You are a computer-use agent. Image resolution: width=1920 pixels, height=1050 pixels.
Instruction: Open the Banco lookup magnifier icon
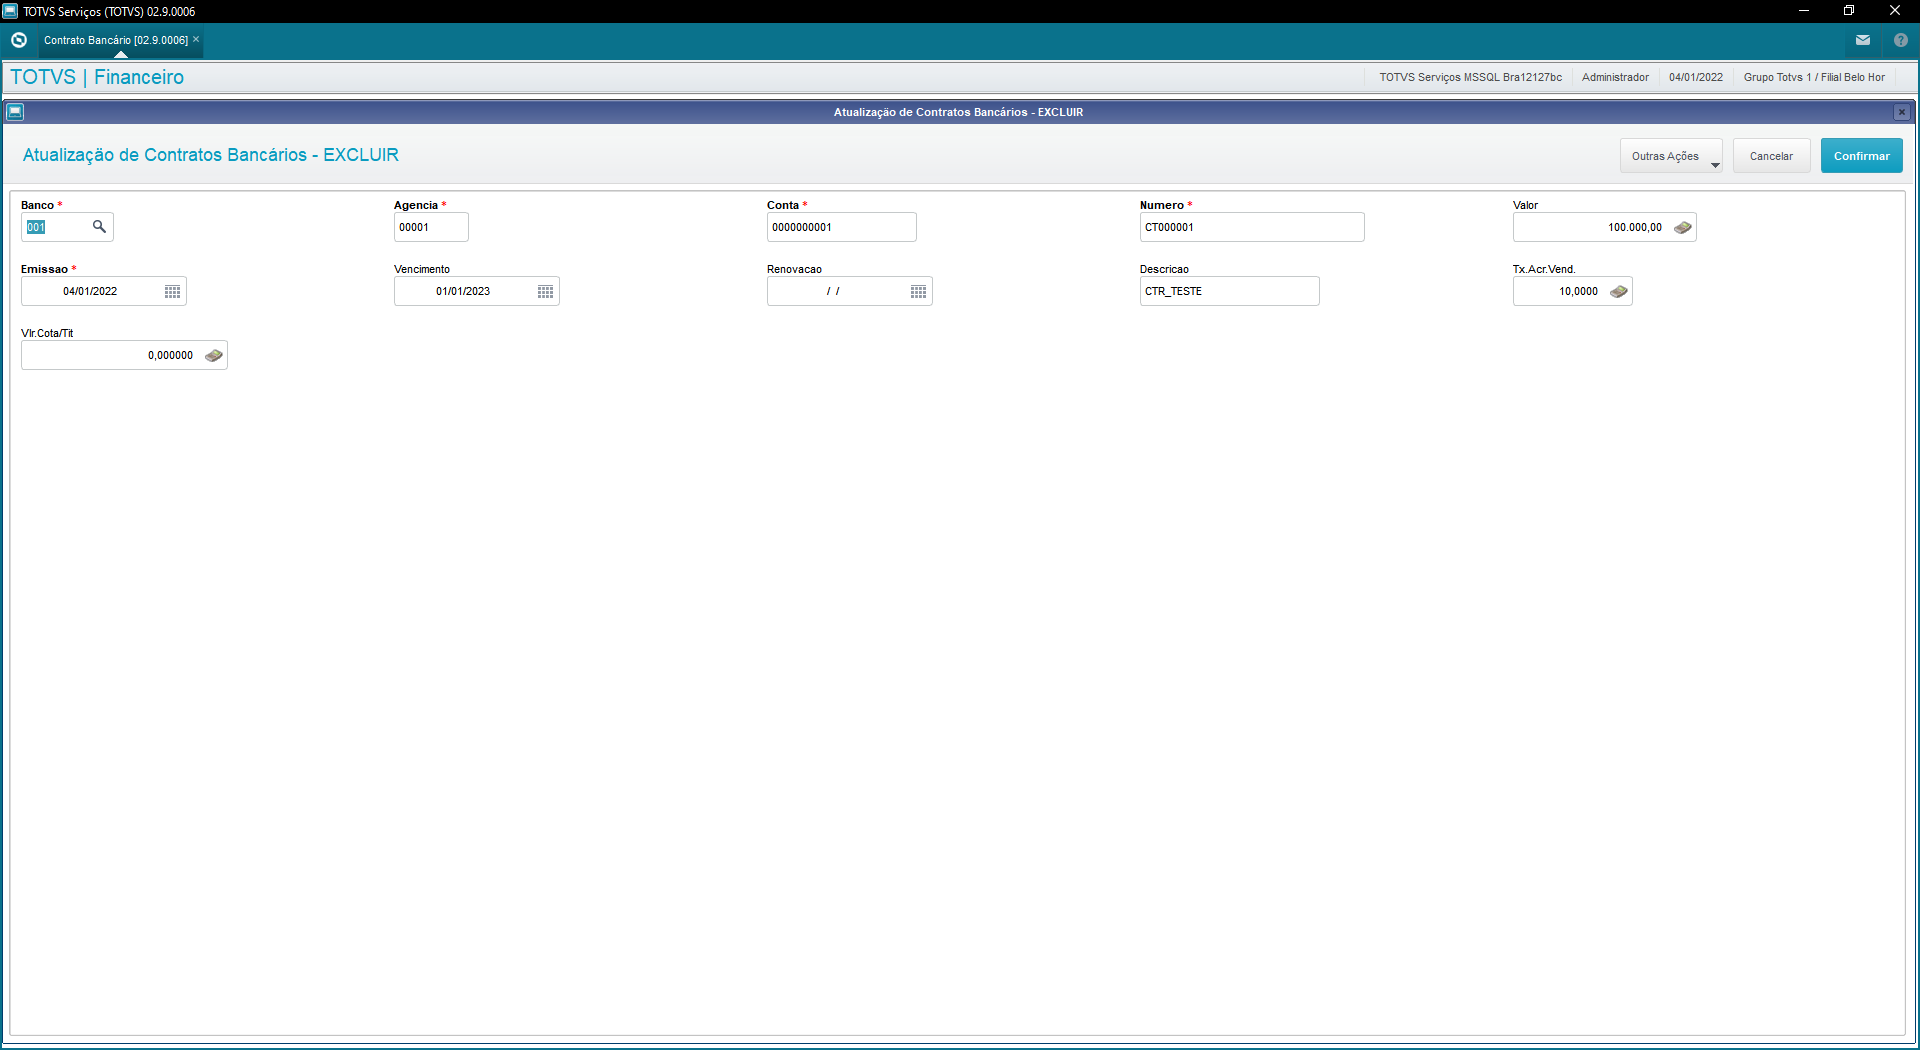click(99, 227)
